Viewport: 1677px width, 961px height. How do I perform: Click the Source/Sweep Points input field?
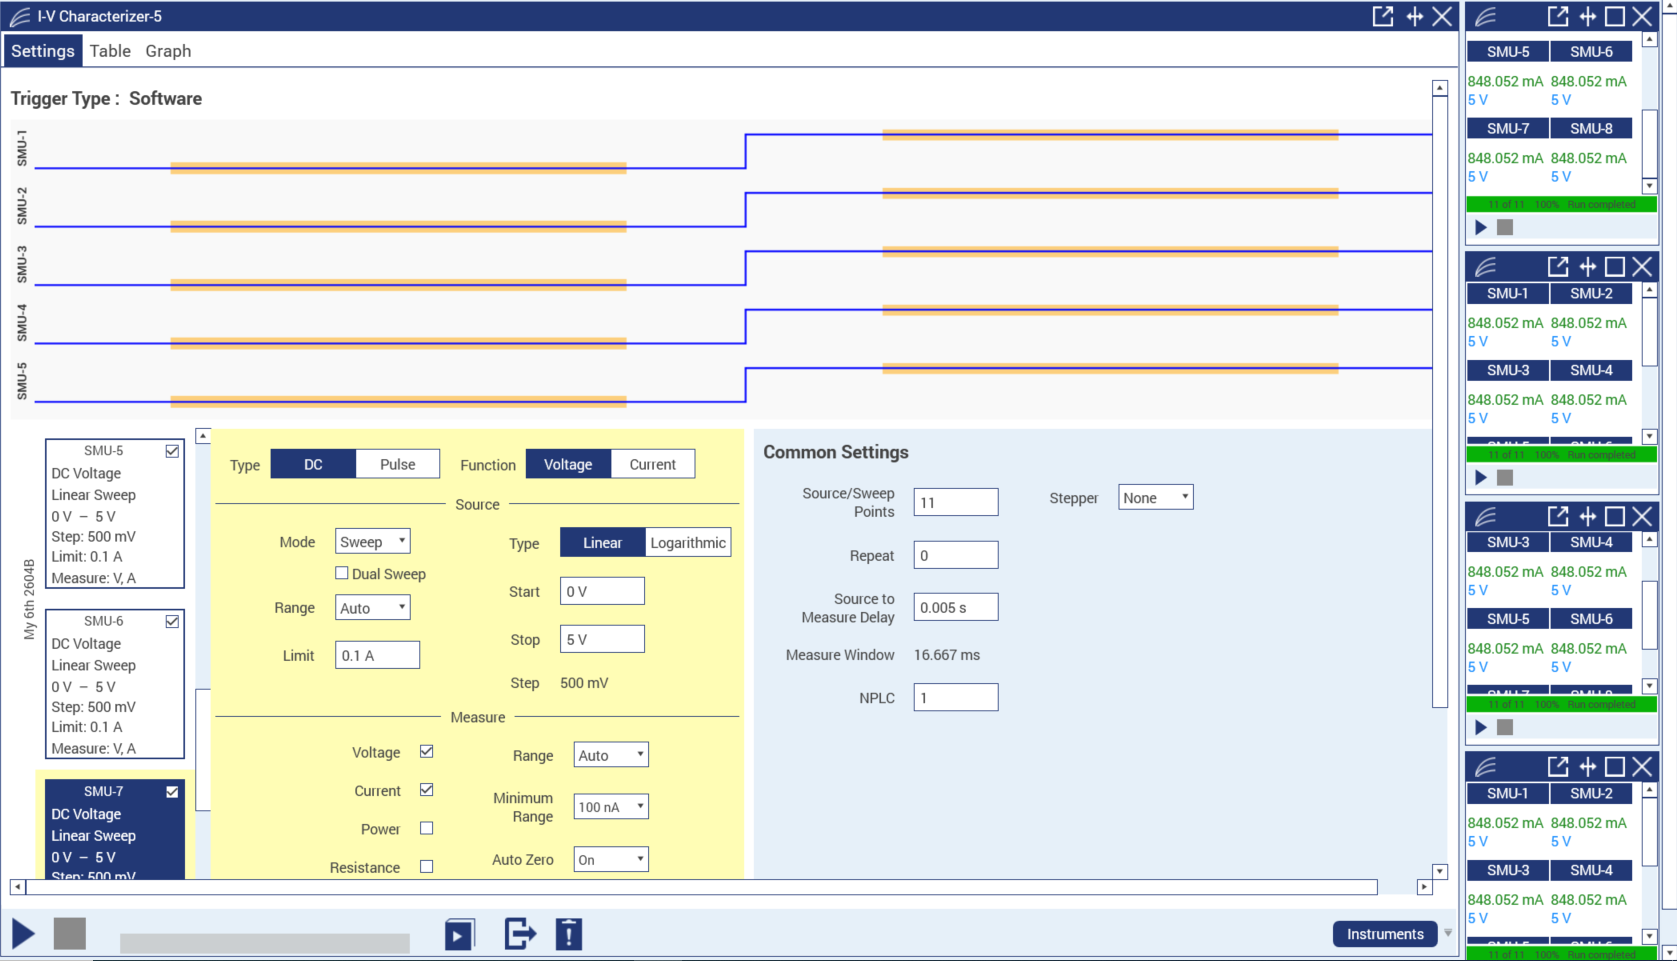point(955,502)
